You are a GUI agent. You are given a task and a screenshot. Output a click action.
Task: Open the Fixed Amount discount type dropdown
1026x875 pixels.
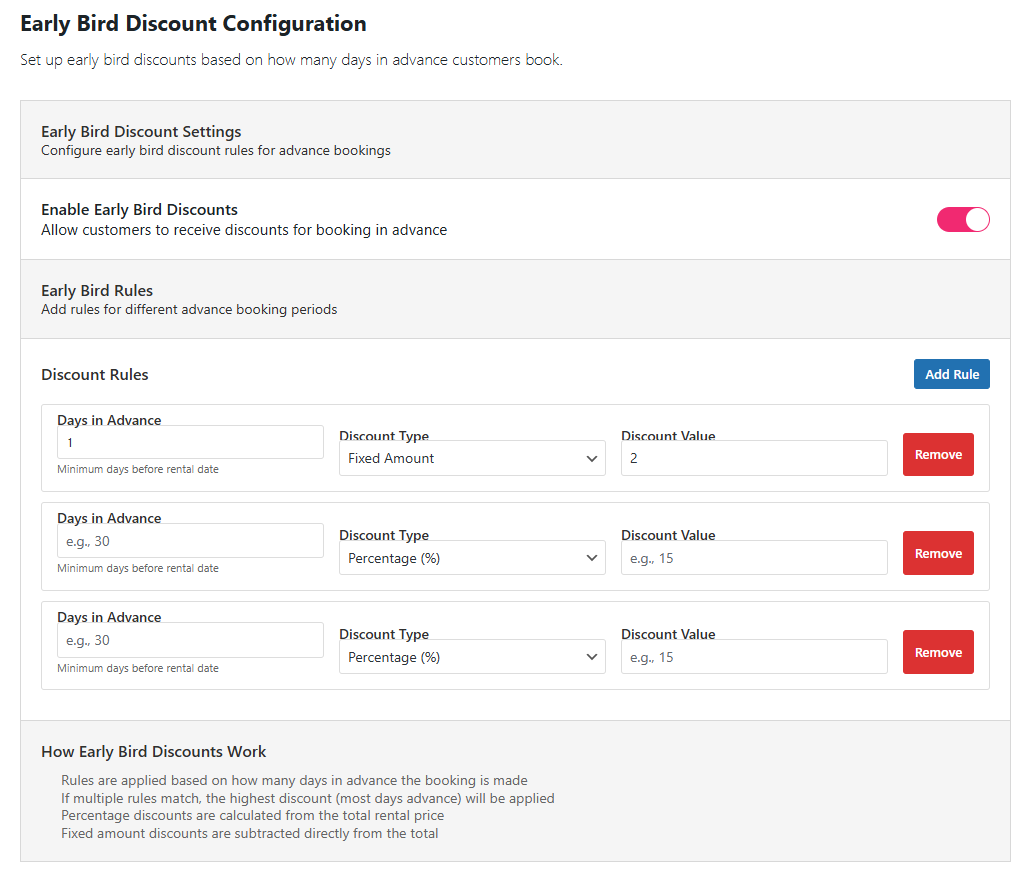pos(472,458)
